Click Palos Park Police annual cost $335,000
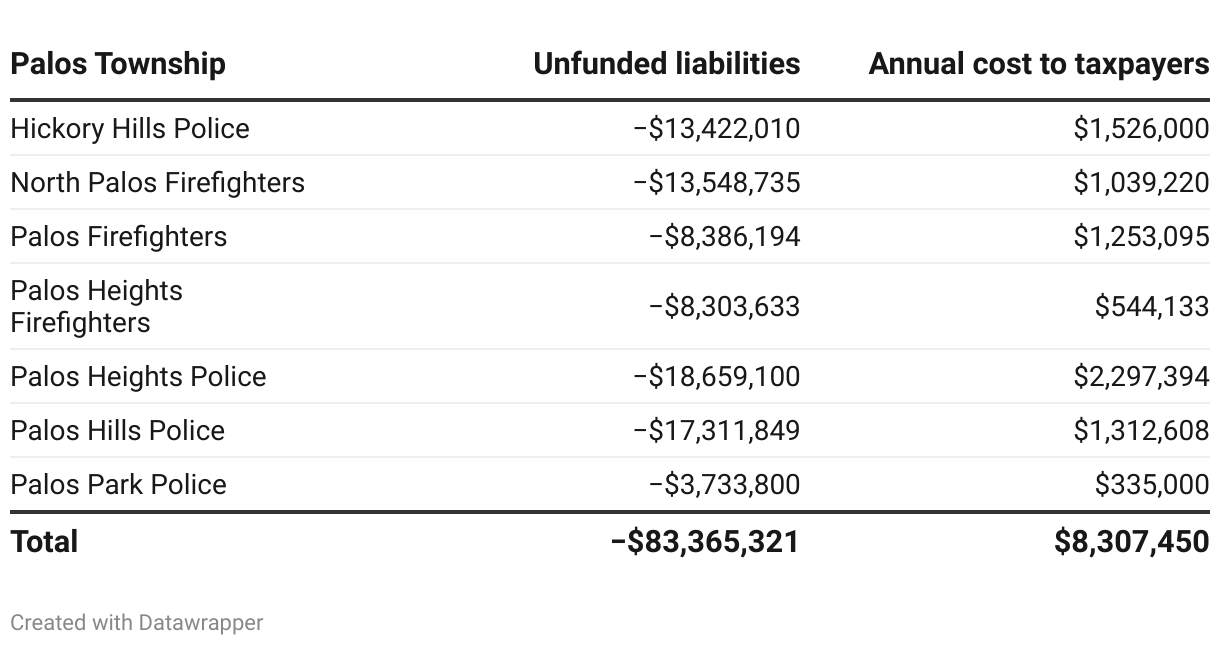This screenshot has height=646, width=1220. click(x=1151, y=484)
